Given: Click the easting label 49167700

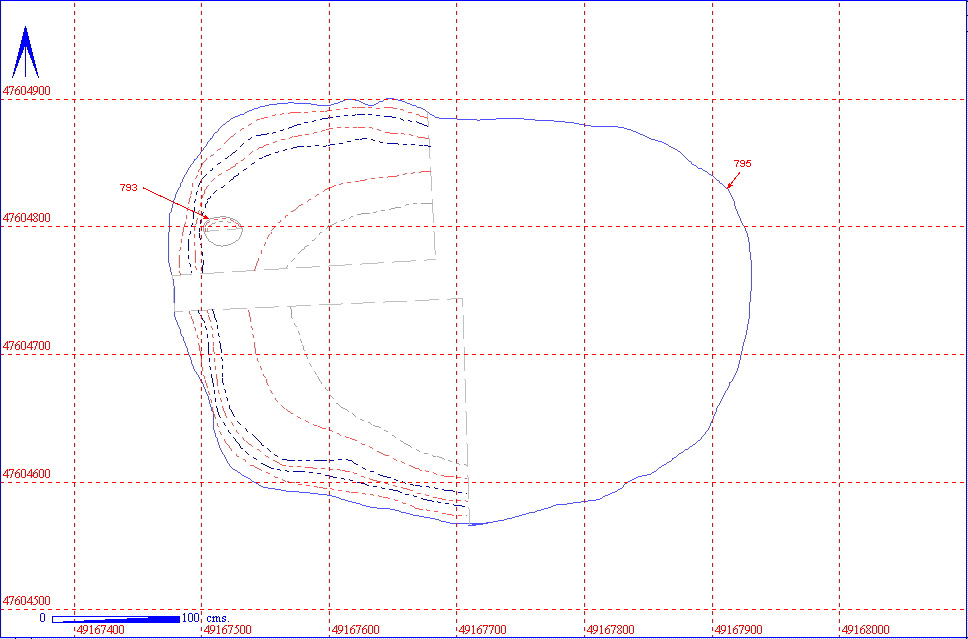Looking at the screenshot, I should click(483, 630).
